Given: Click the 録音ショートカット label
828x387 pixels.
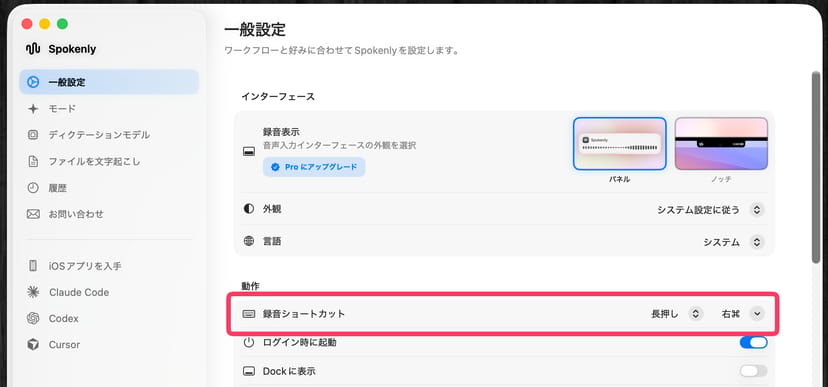Looking at the screenshot, I should coord(304,314).
